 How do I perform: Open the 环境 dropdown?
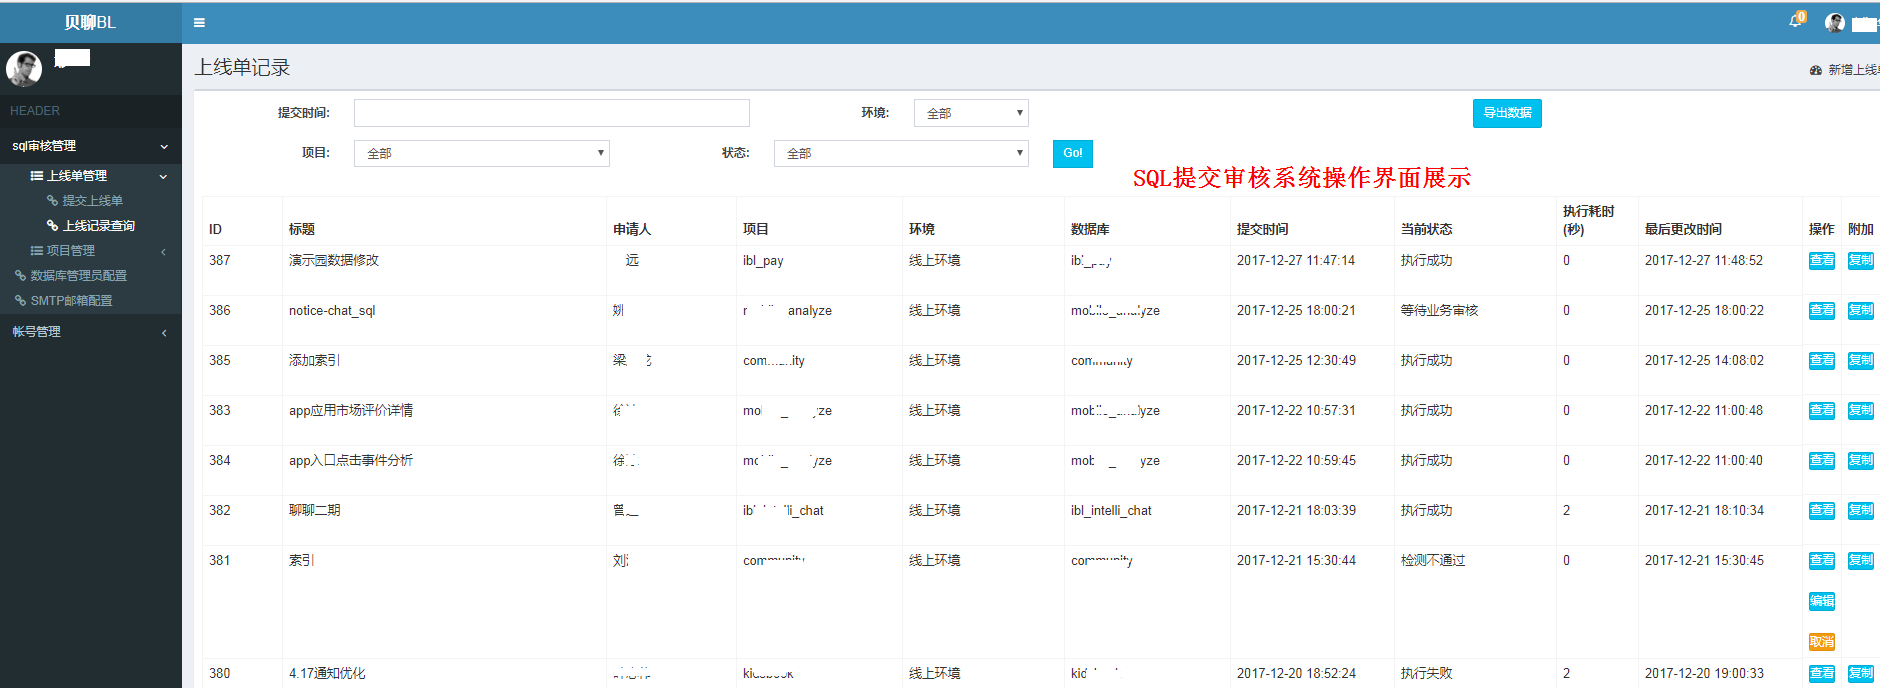click(x=971, y=113)
